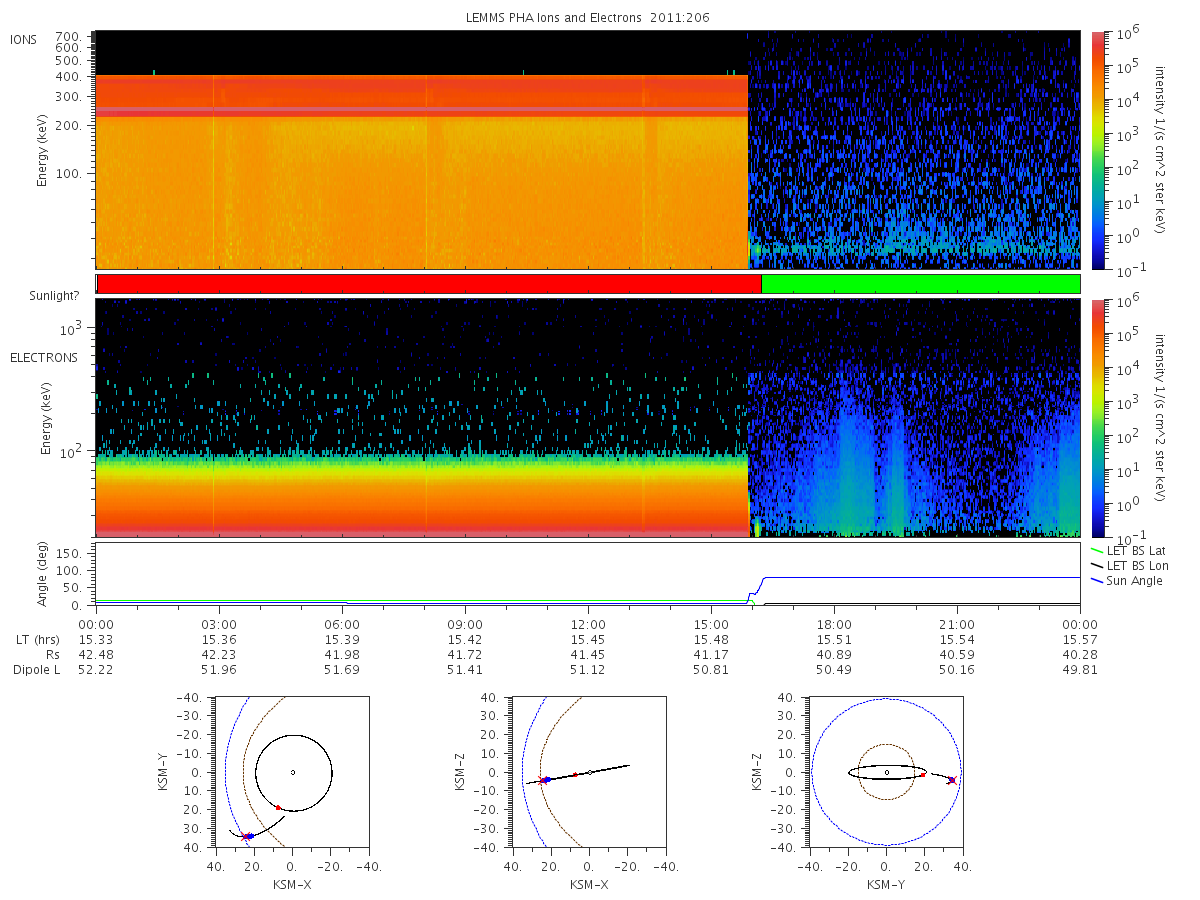Screen dimensions: 1200x900
Task: Click the green segment of the Sunlight bar
Action: [x=921, y=284]
